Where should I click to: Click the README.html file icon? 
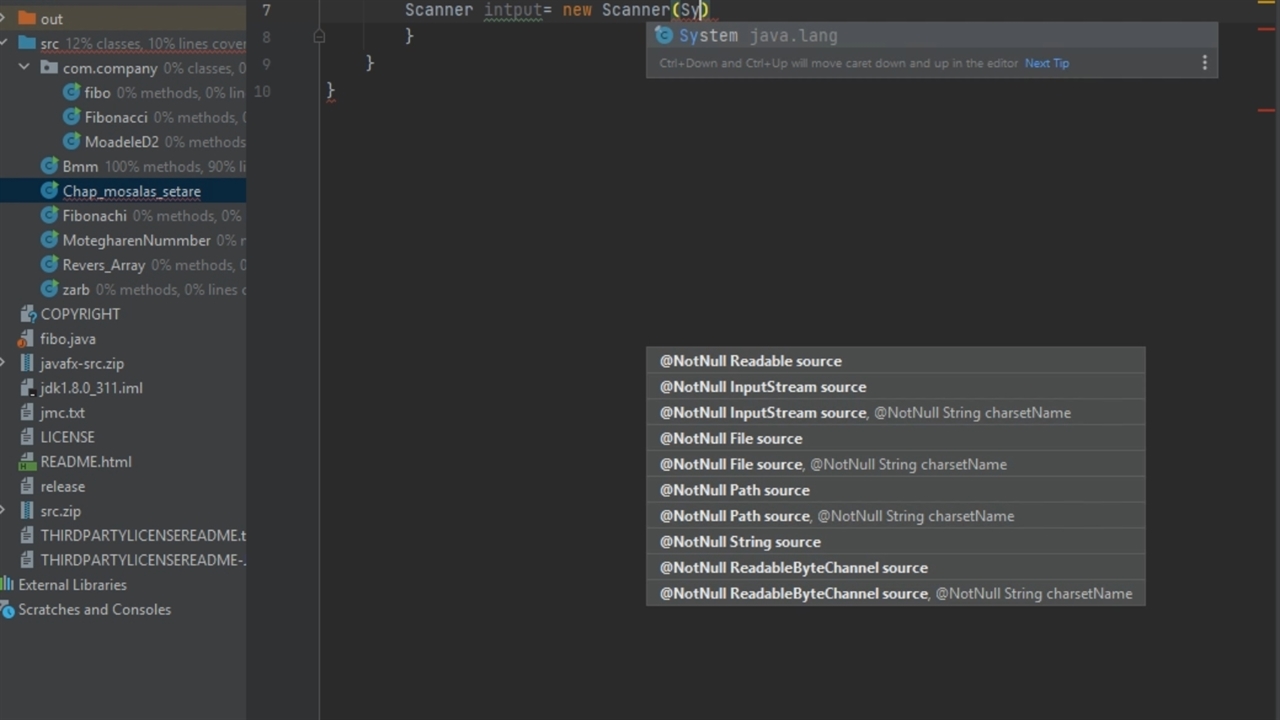click(x=27, y=462)
